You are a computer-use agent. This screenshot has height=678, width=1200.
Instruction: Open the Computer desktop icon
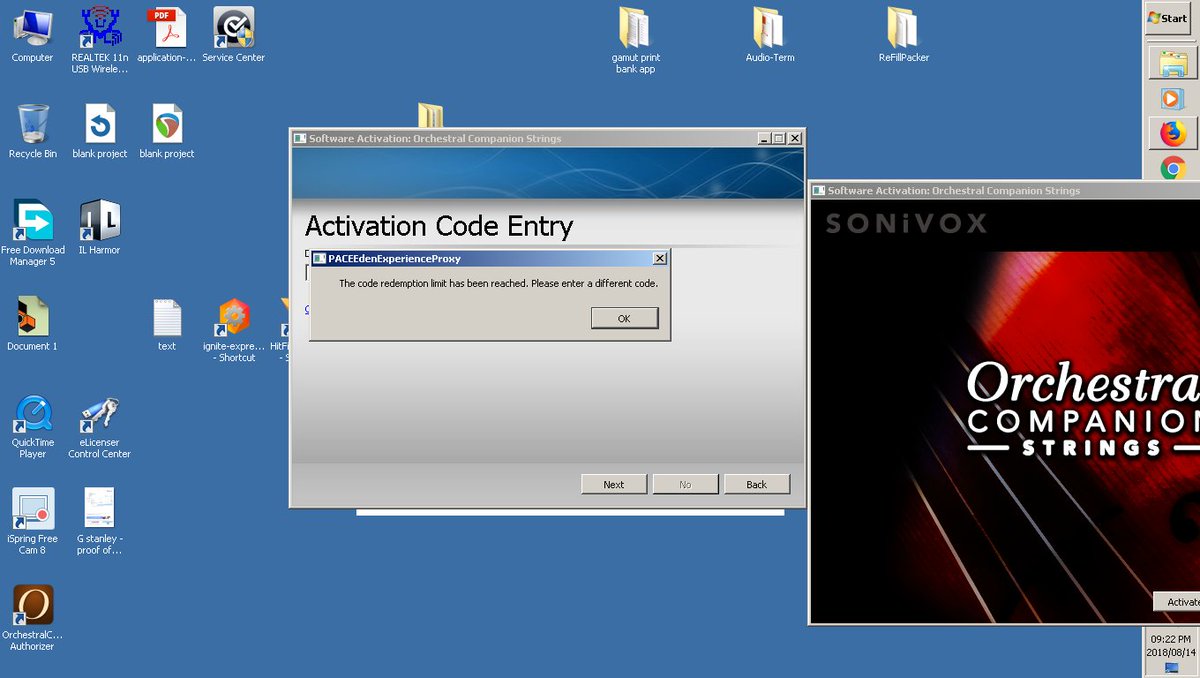32,35
